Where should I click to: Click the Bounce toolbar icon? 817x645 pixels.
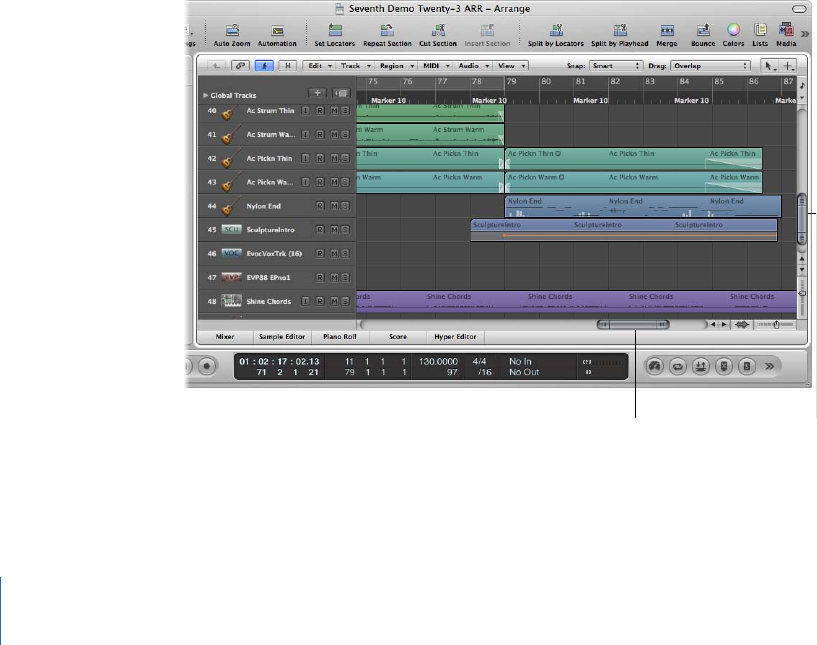coord(703,30)
